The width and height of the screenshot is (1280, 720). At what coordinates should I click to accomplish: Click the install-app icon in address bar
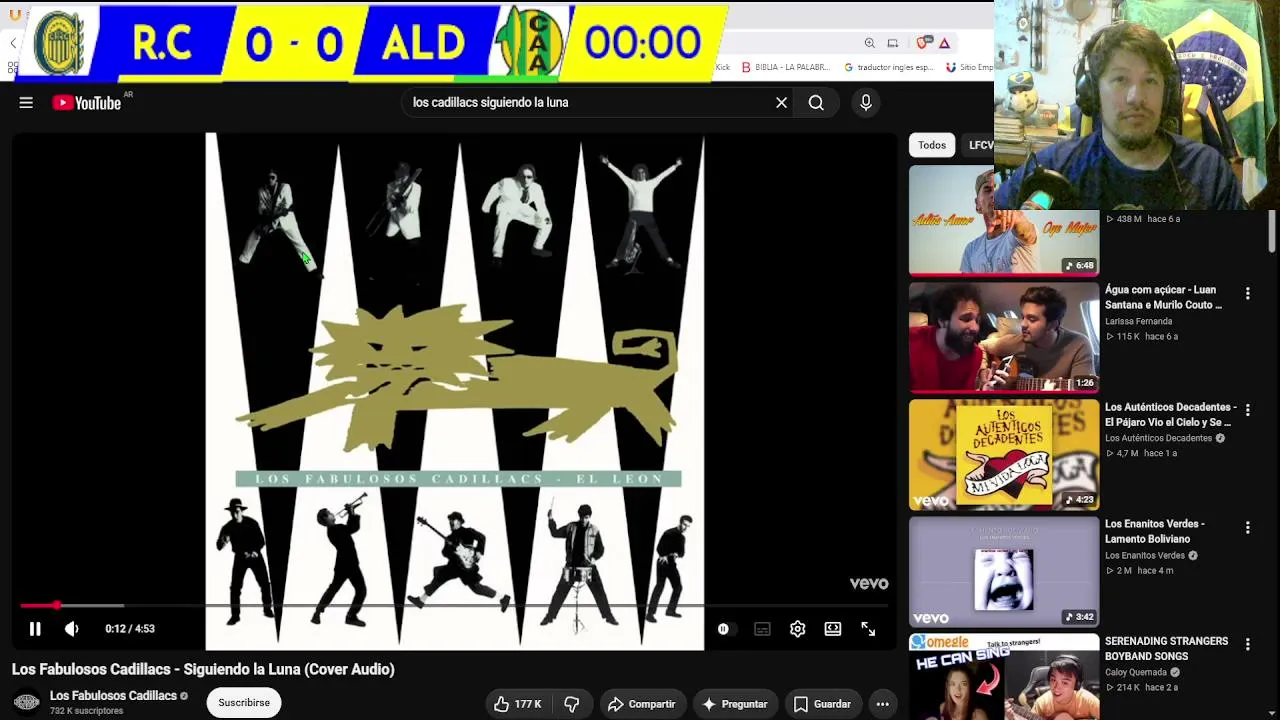click(893, 43)
